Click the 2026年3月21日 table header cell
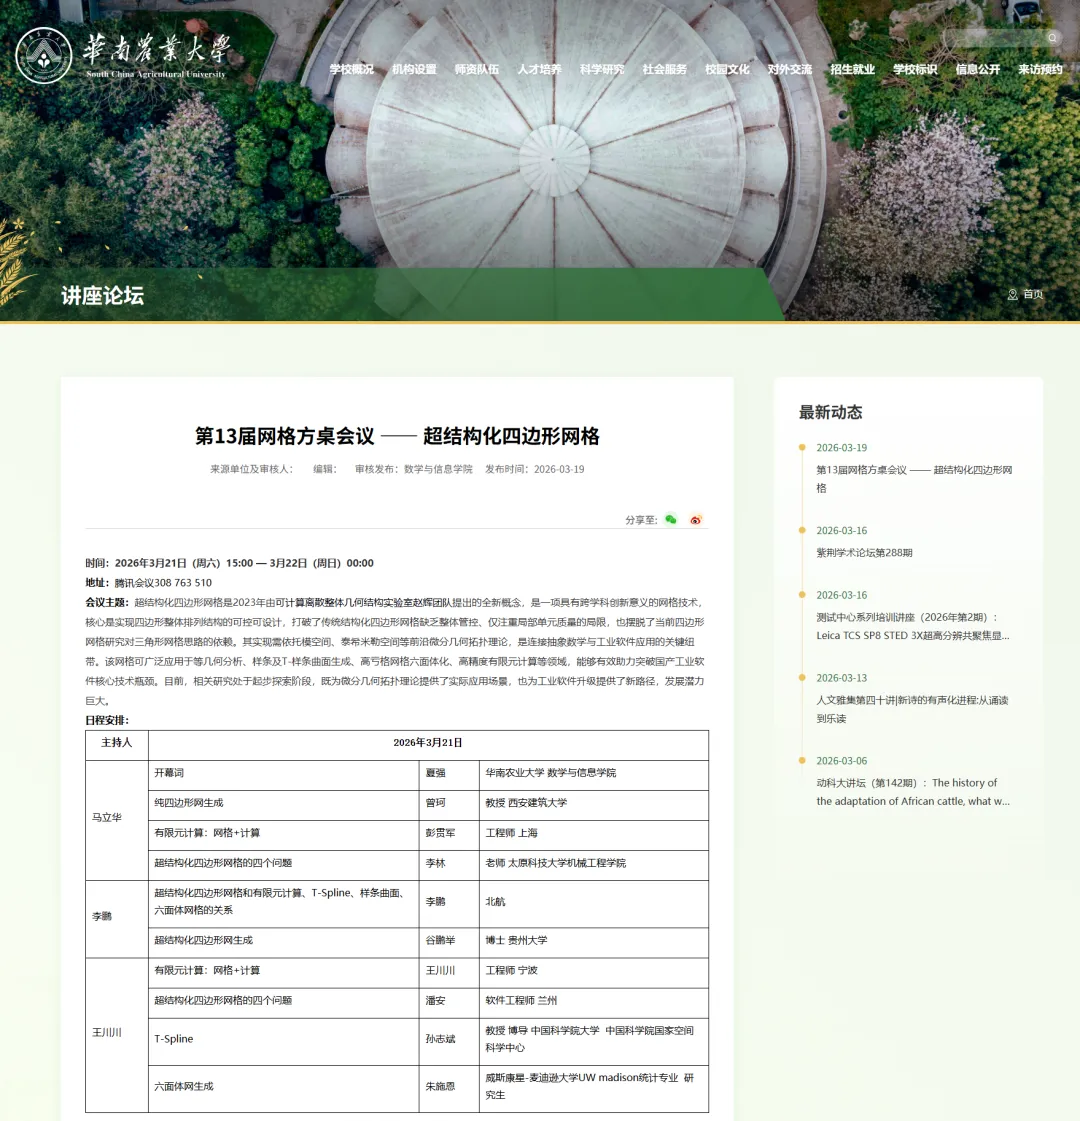This screenshot has width=1080, height=1121. (428, 743)
